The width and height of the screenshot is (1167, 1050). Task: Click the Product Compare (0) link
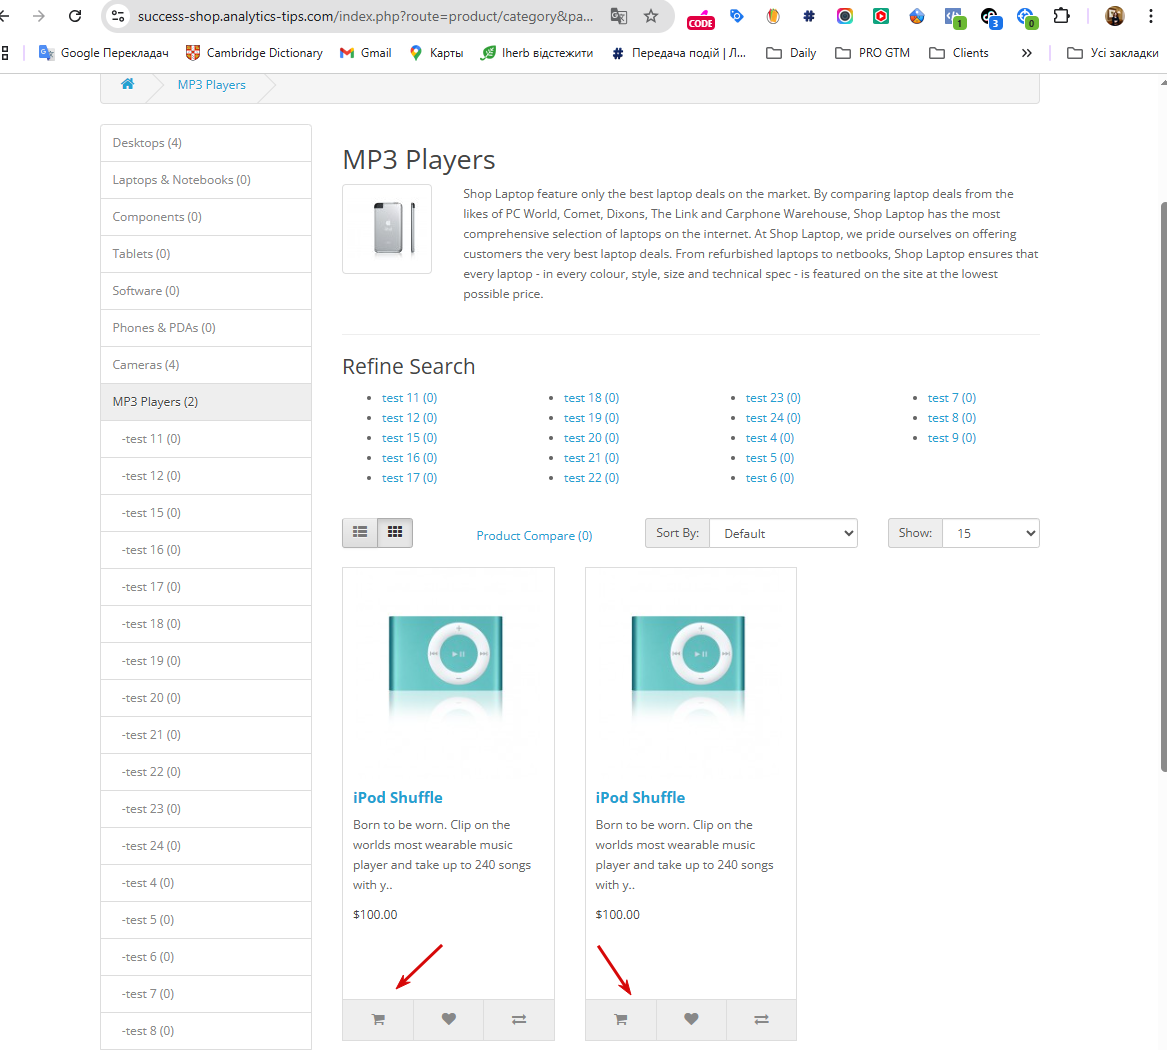(534, 536)
